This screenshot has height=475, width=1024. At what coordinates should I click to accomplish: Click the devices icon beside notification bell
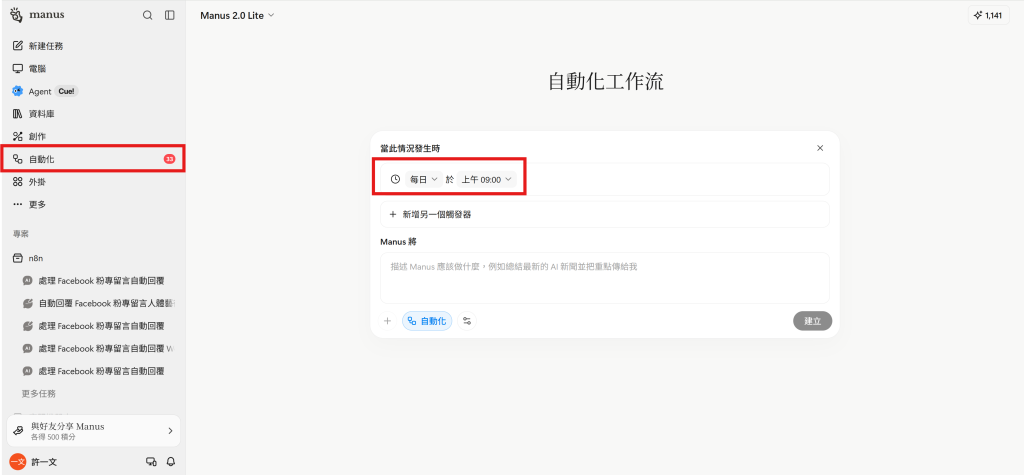click(151, 462)
